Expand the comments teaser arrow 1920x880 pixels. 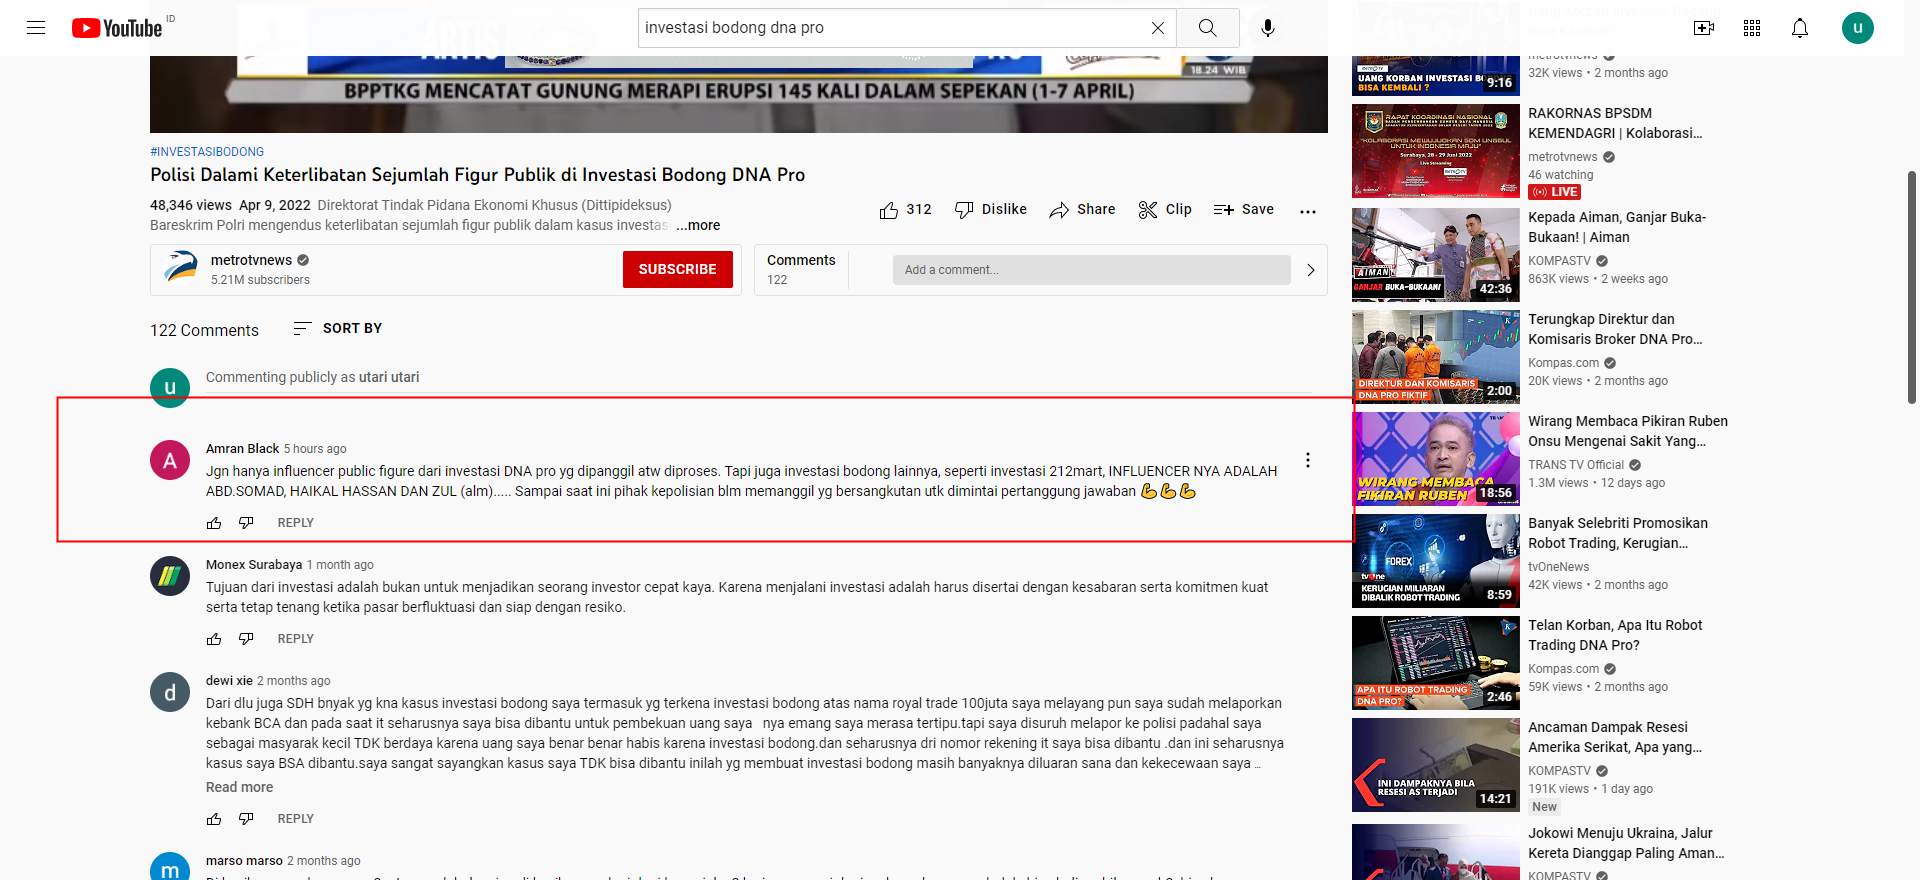(1311, 270)
